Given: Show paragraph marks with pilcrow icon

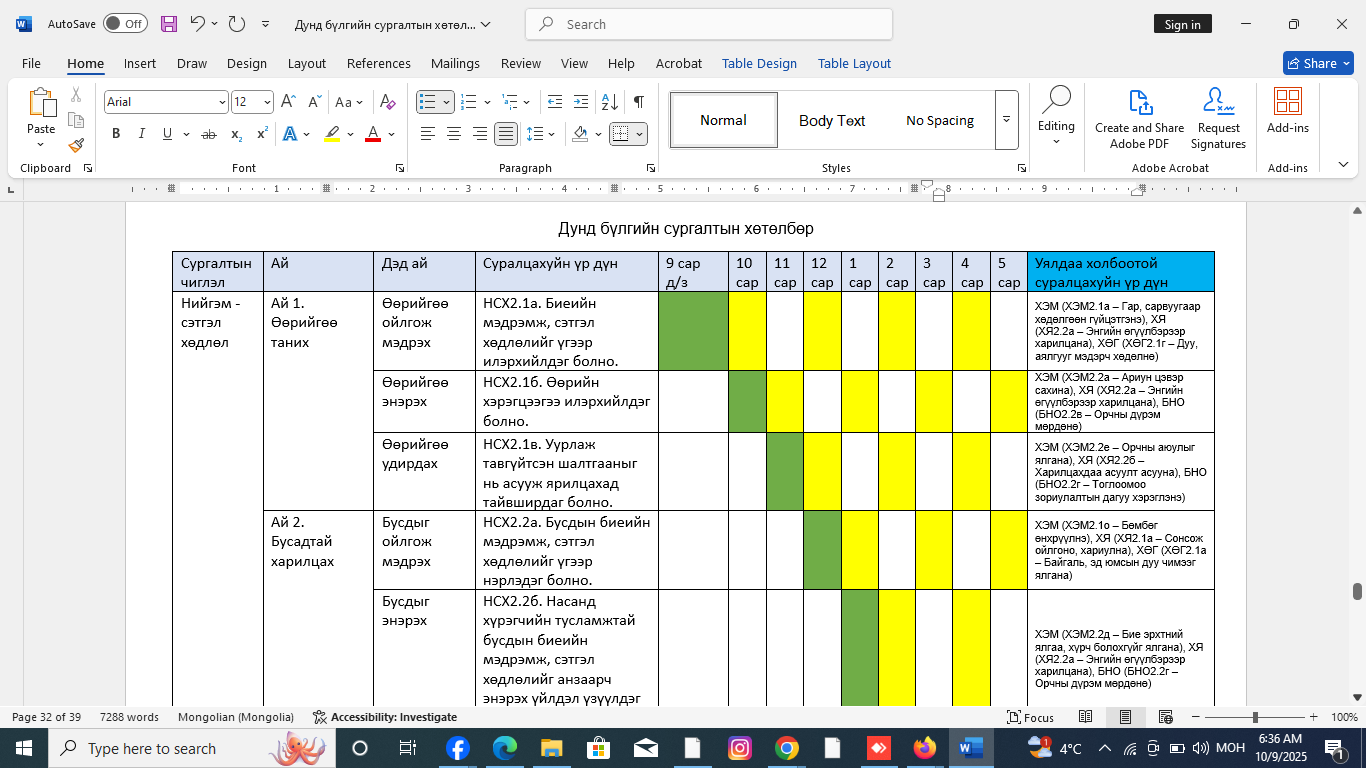Looking at the screenshot, I should coord(638,102).
